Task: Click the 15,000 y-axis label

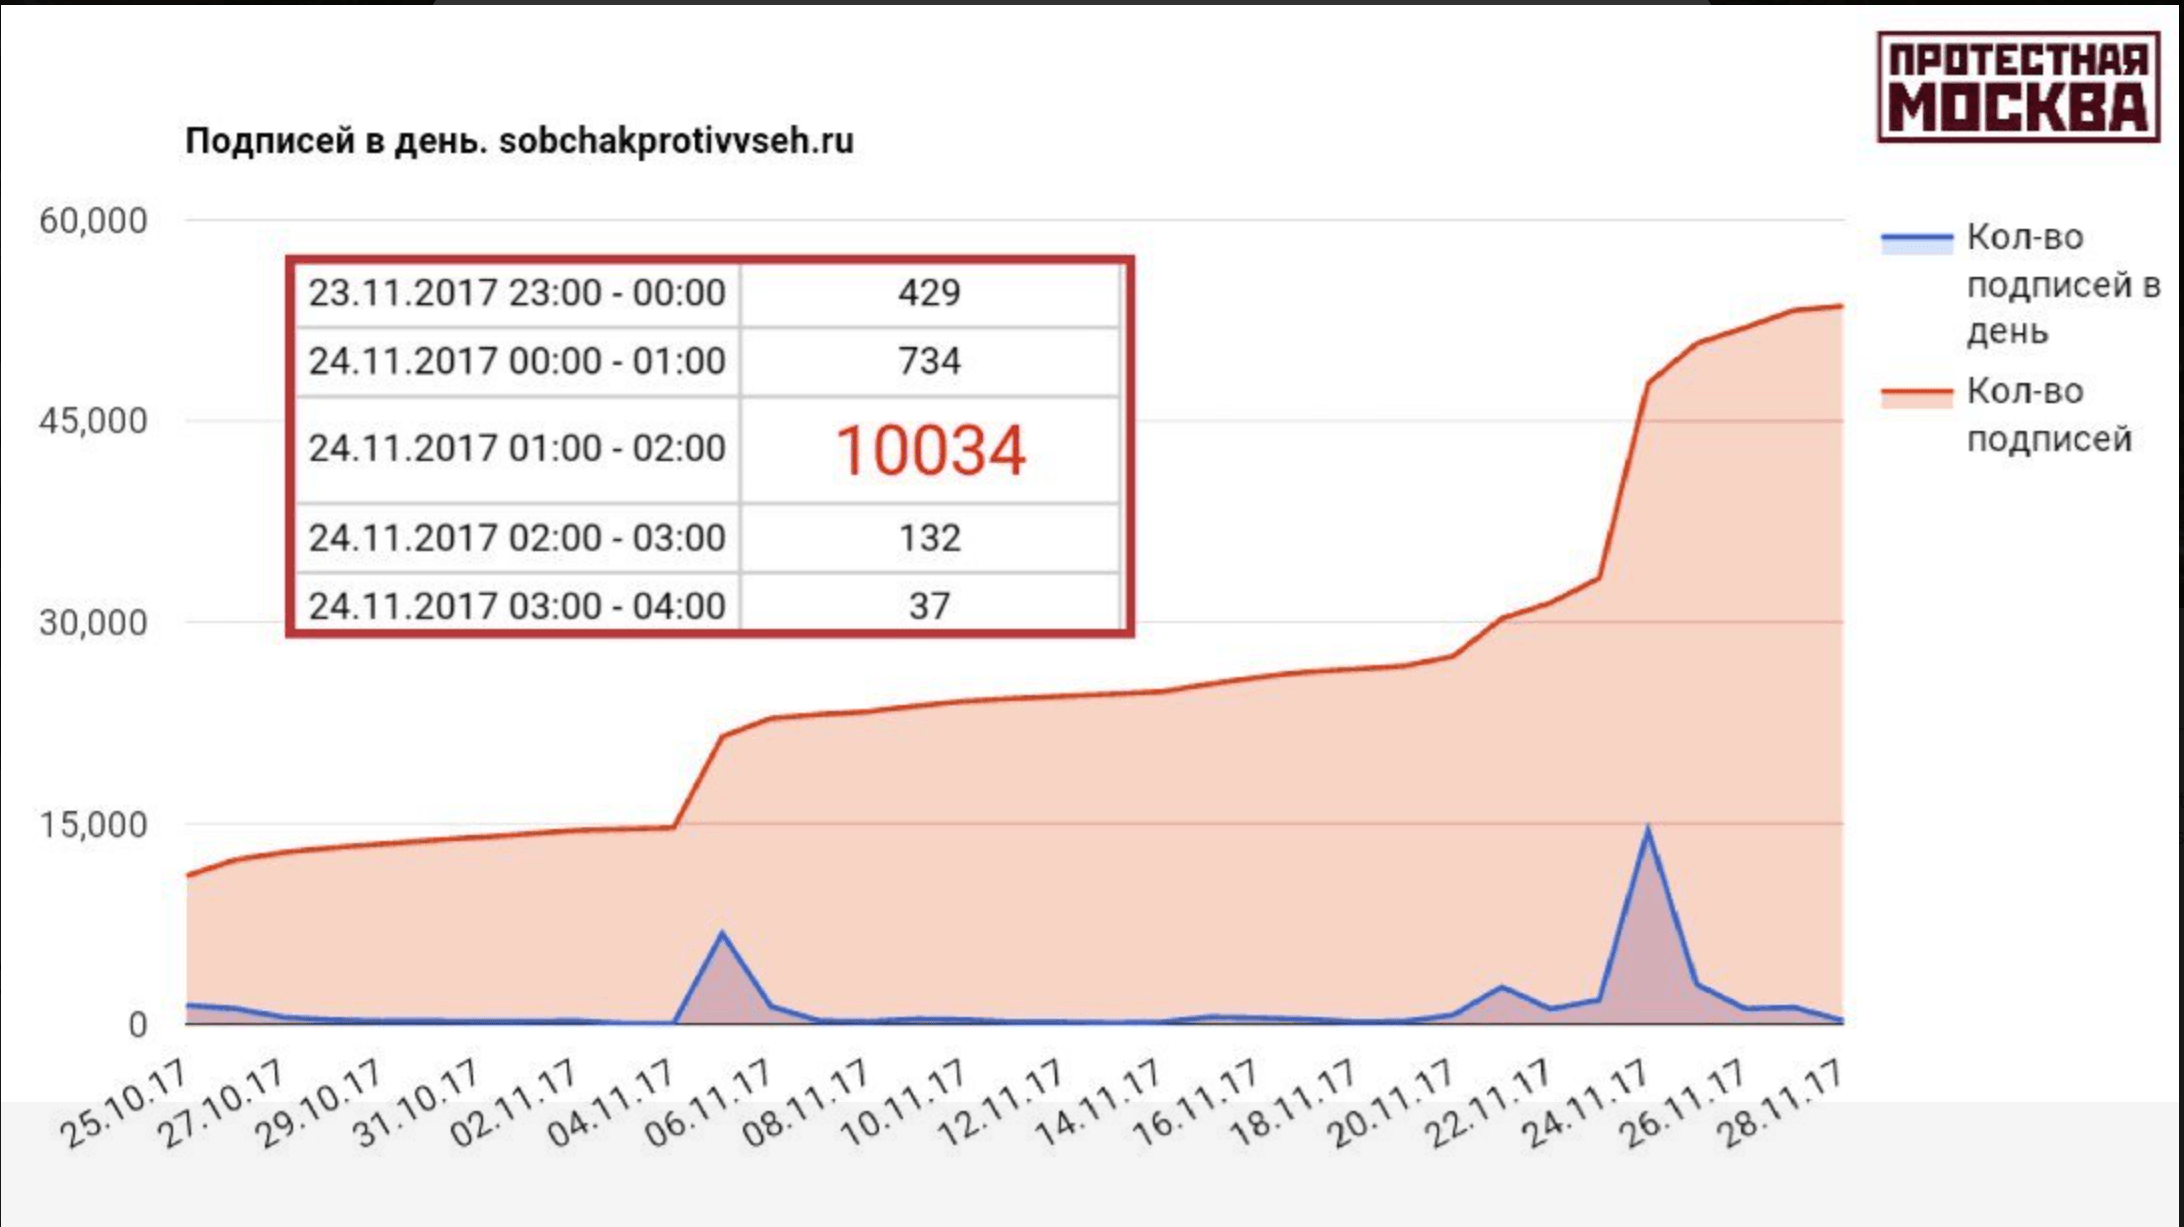Action: point(93,825)
